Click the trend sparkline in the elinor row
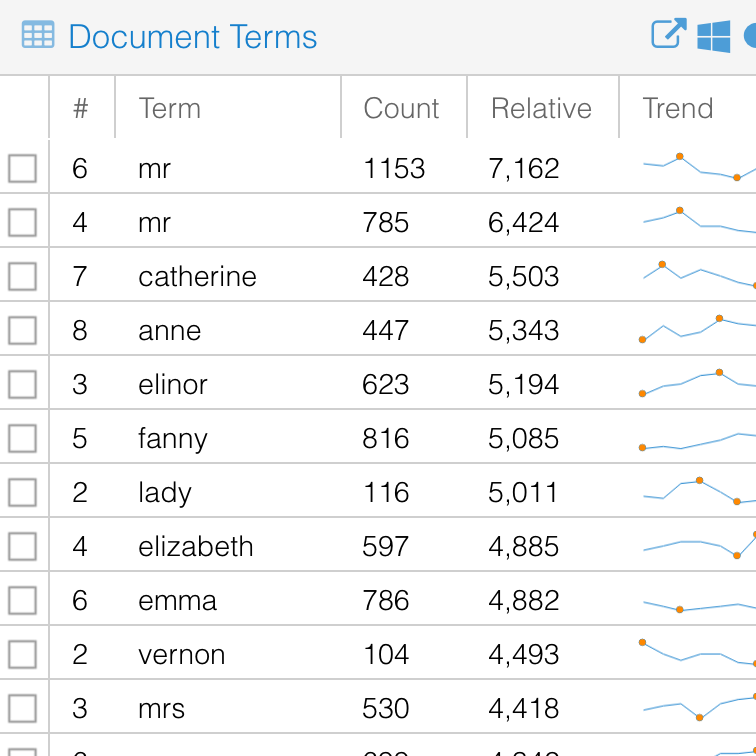The height and width of the screenshot is (756, 756). click(x=698, y=383)
